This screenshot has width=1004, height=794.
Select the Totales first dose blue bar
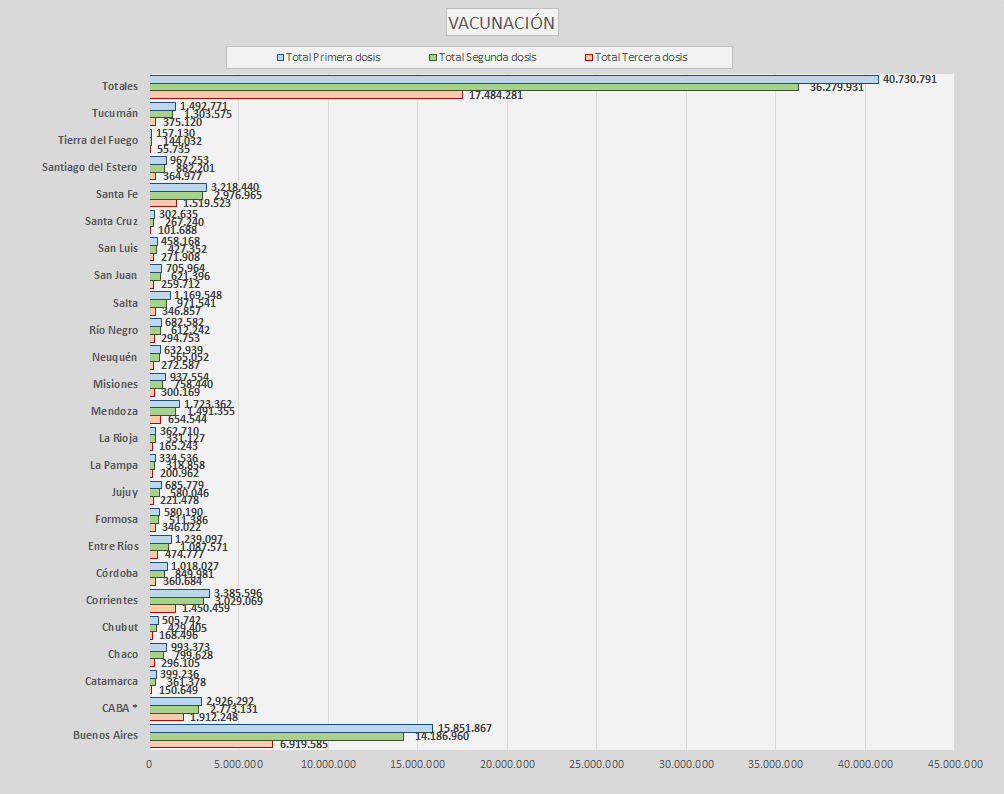pos(514,79)
